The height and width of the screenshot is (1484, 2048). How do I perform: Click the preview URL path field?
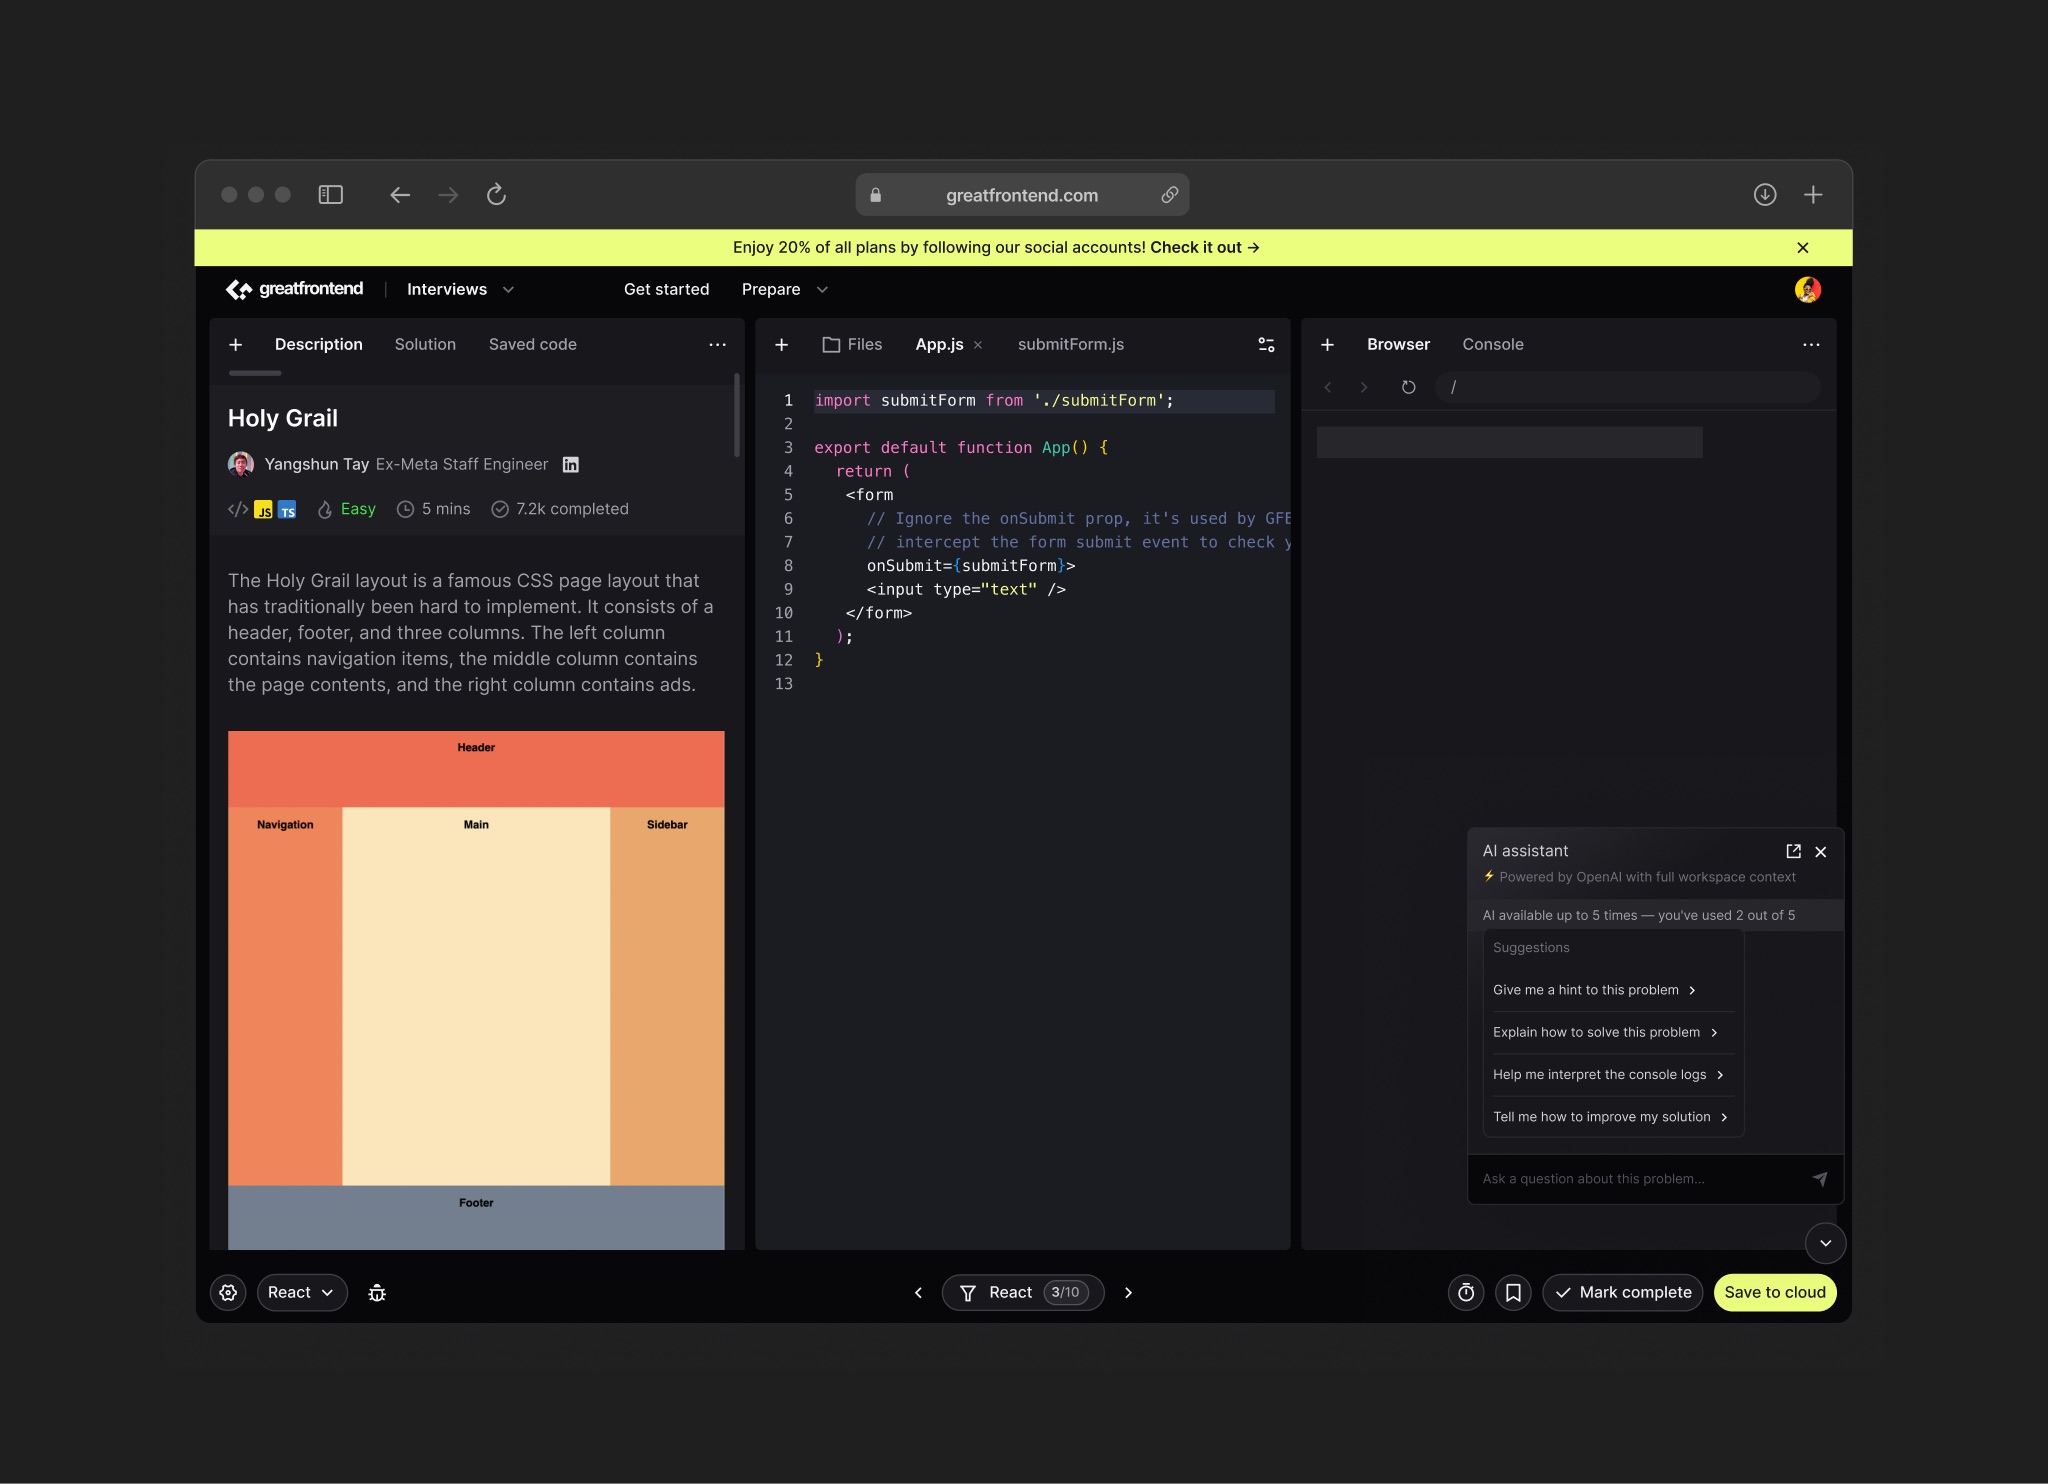(x=1628, y=387)
